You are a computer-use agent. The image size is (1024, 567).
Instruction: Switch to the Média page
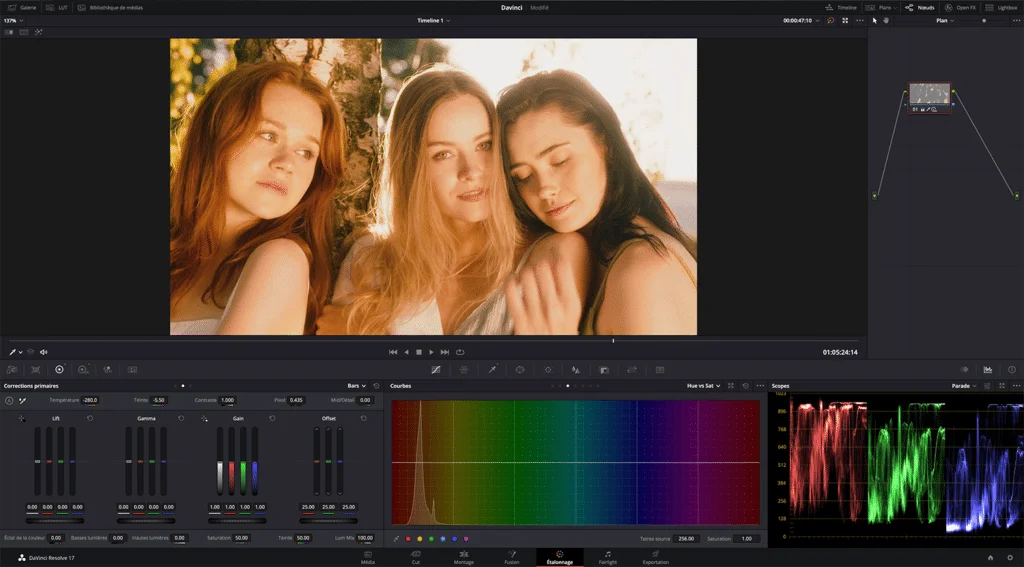[x=368, y=557]
